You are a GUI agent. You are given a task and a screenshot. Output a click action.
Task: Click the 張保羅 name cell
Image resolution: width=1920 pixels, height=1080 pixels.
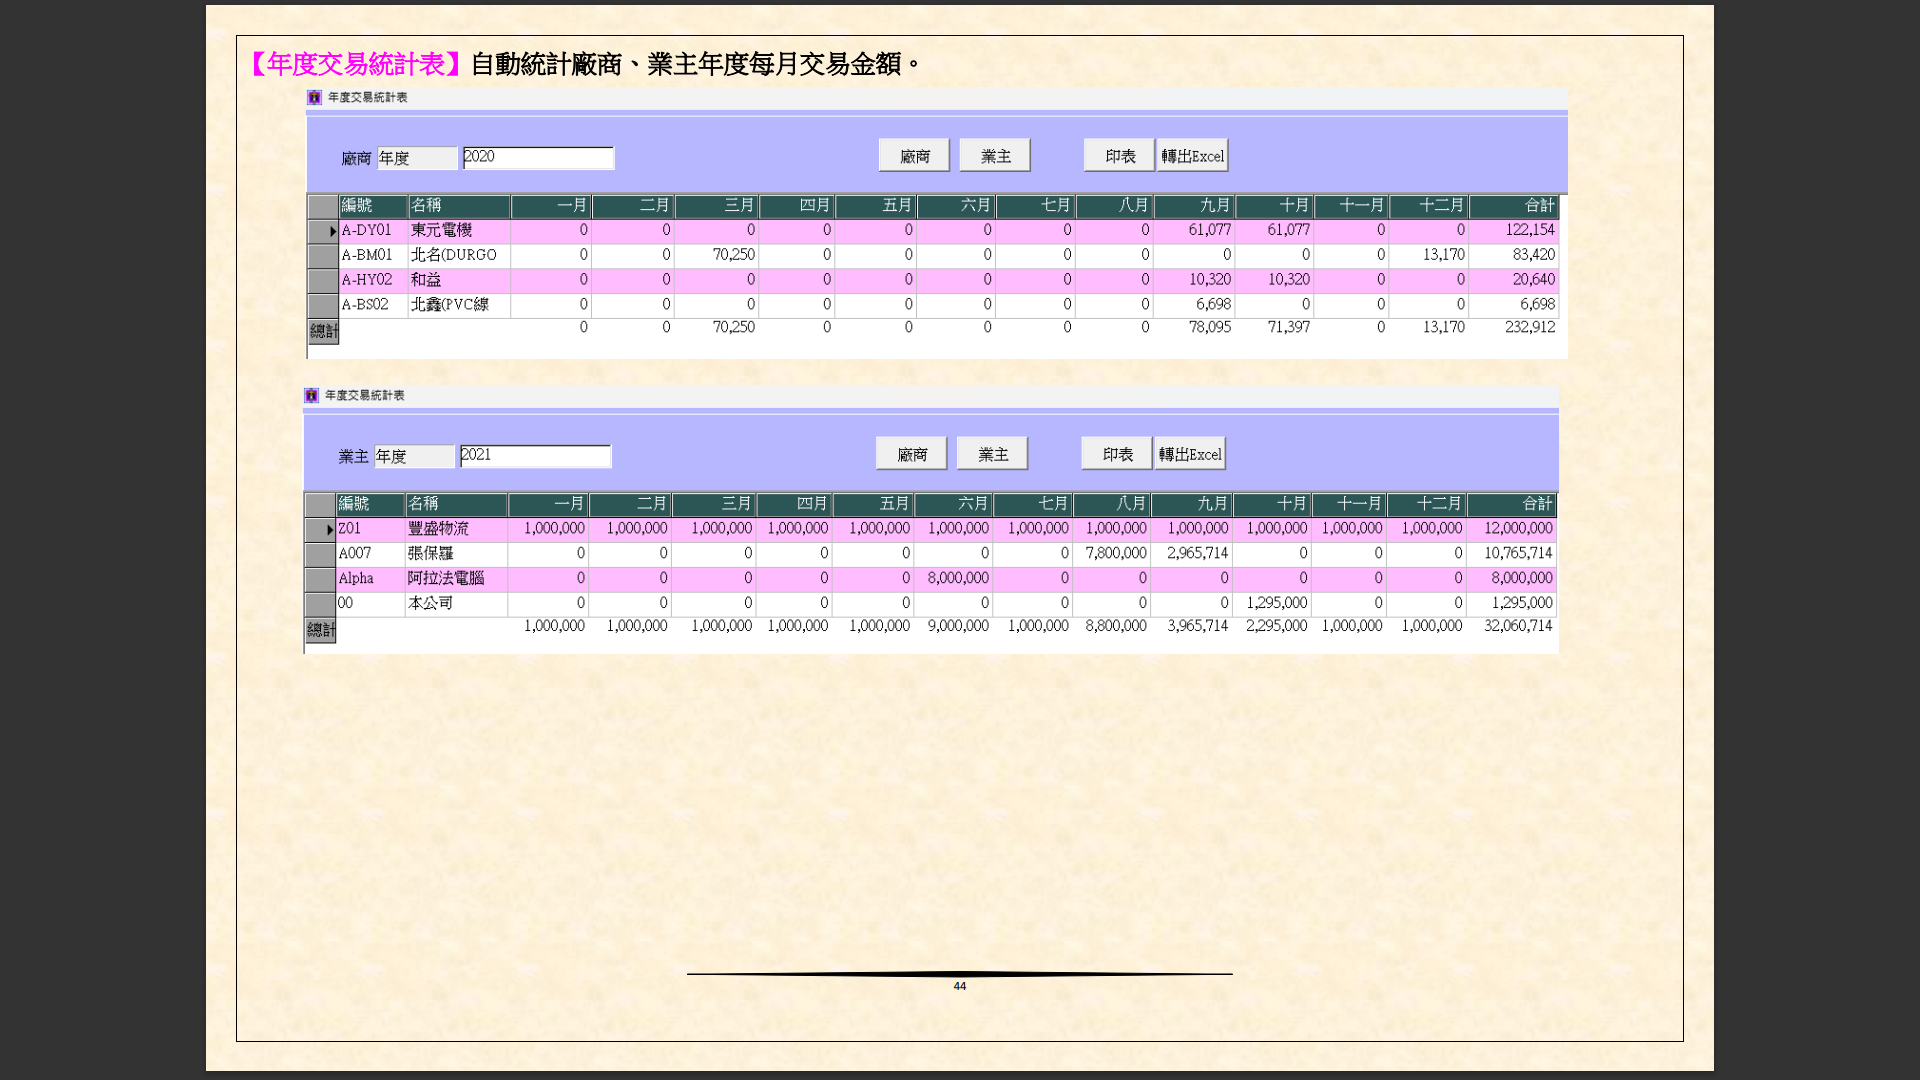[456, 554]
